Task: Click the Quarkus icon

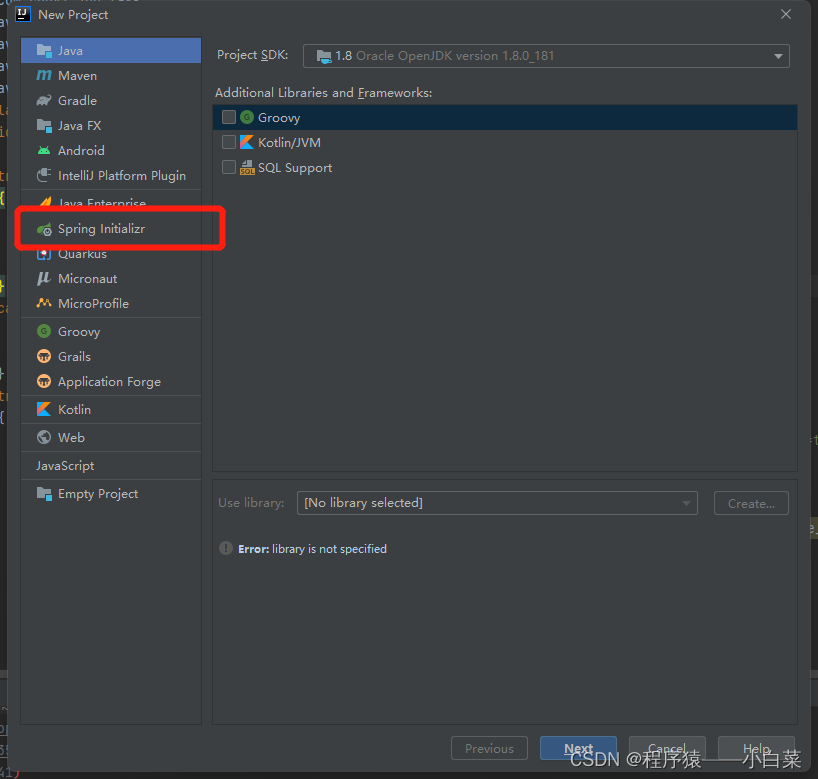Action: click(x=44, y=255)
